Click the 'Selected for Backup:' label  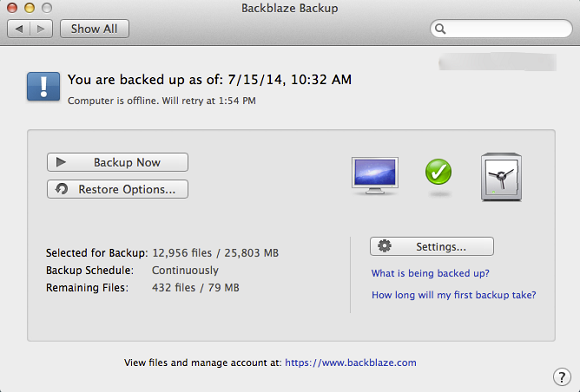[x=97, y=253]
